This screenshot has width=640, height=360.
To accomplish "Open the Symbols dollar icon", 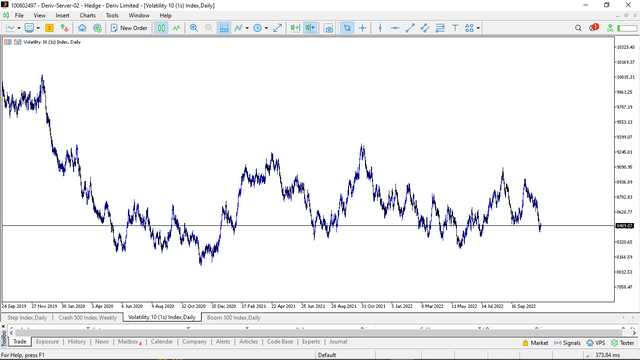I will (49, 28).
